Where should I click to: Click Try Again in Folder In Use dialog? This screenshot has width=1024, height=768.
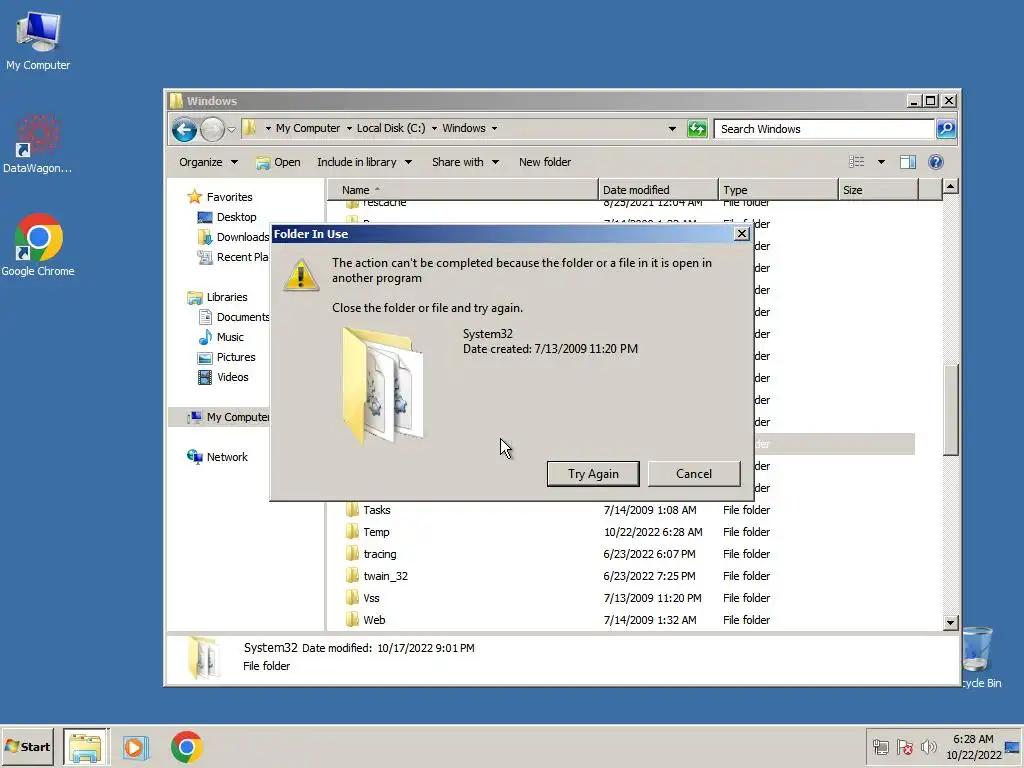tap(593, 474)
